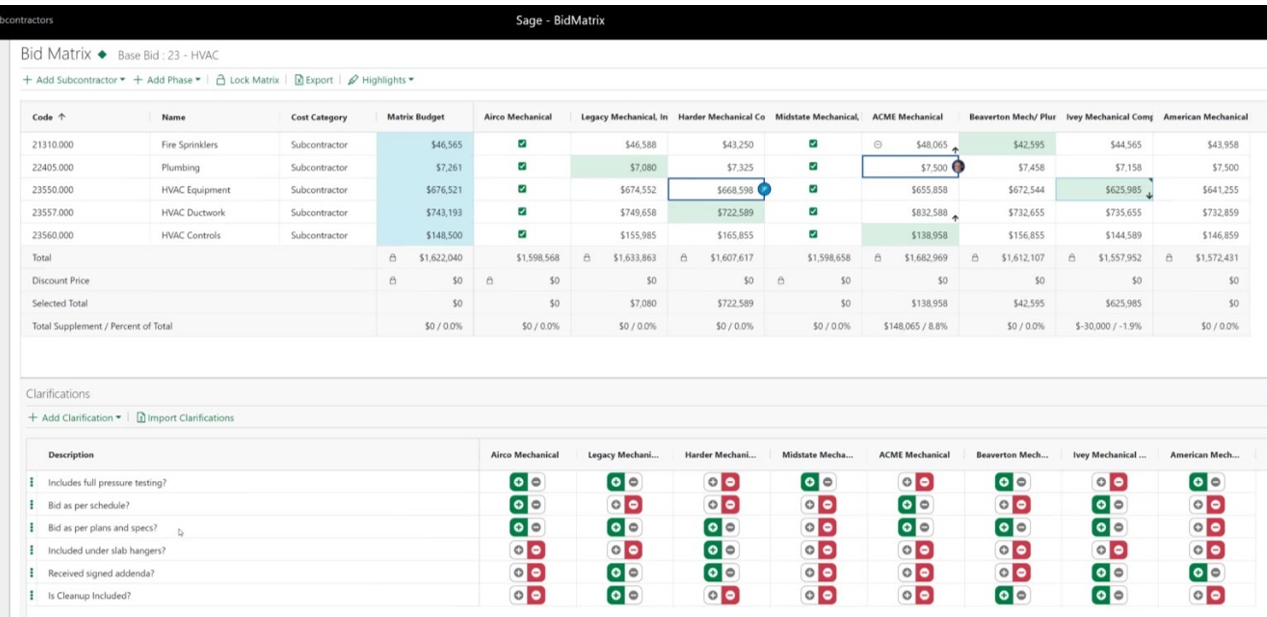
Task: Click the $743,193 Matrix Budget cell
Action: pos(425,212)
